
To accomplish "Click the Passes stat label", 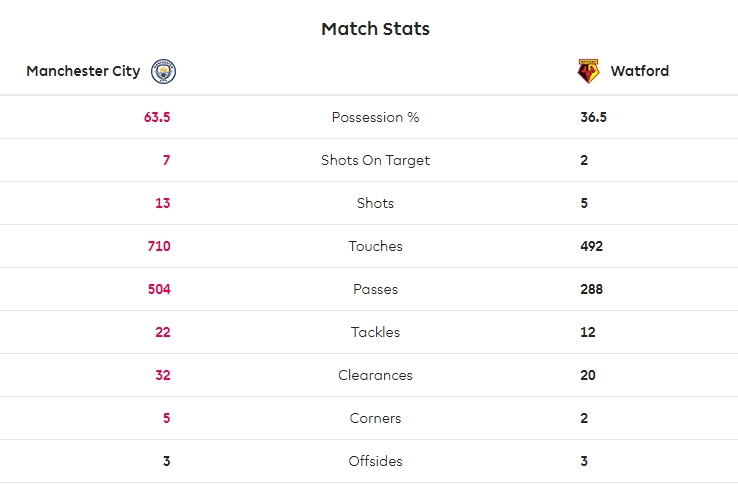I will click(375, 289).
